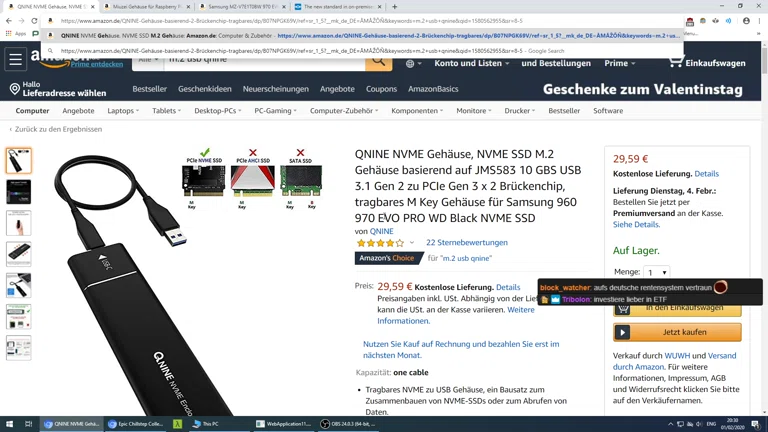Expand the star rating breakdown arrow
The image size is (768, 432).
[412, 242]
